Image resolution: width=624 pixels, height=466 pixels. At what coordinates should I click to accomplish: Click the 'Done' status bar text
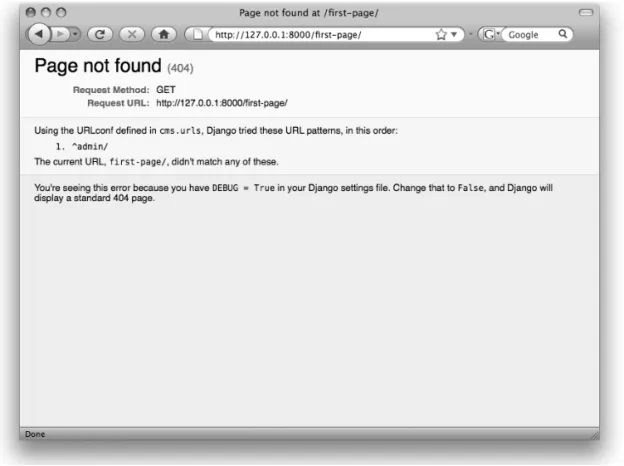coord(35,434)
